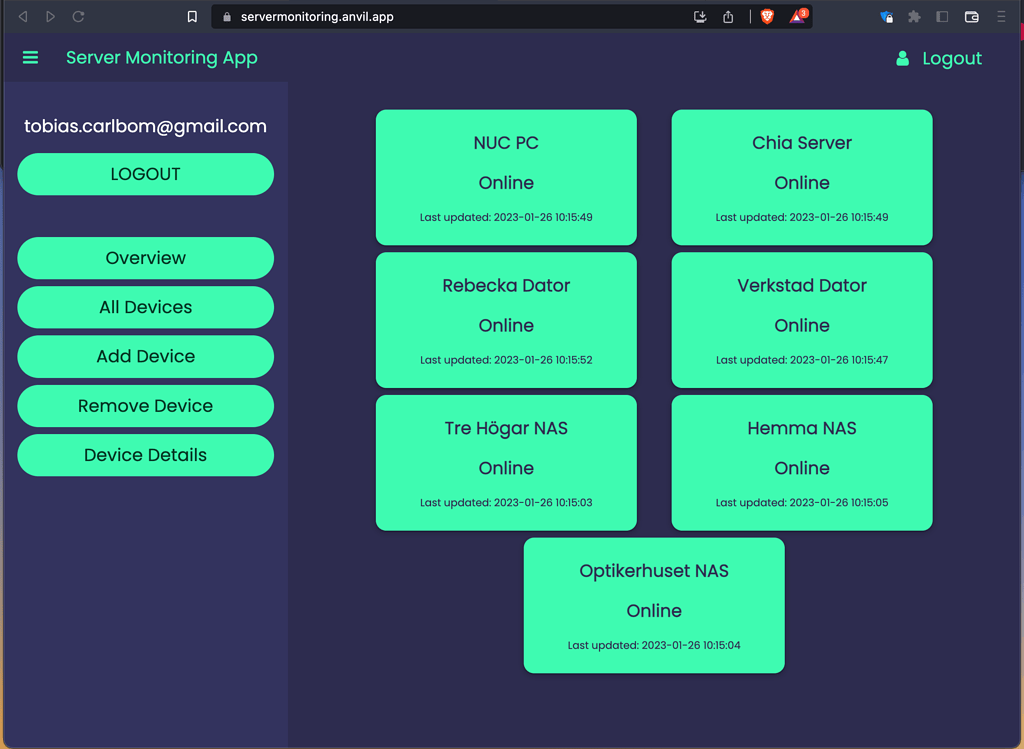
Task: Select Overview in the sidebar
Action: (x=145, y=258)
